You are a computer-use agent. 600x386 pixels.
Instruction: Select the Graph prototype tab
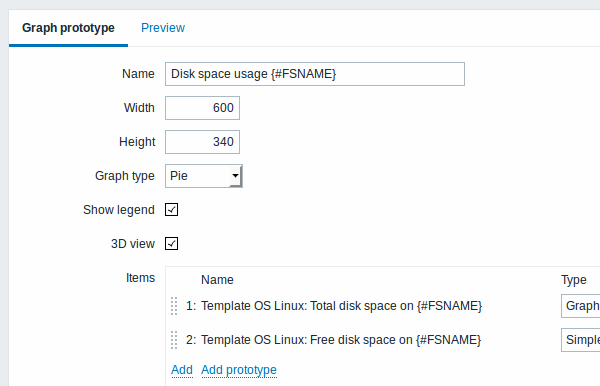(x=68, y=28)
